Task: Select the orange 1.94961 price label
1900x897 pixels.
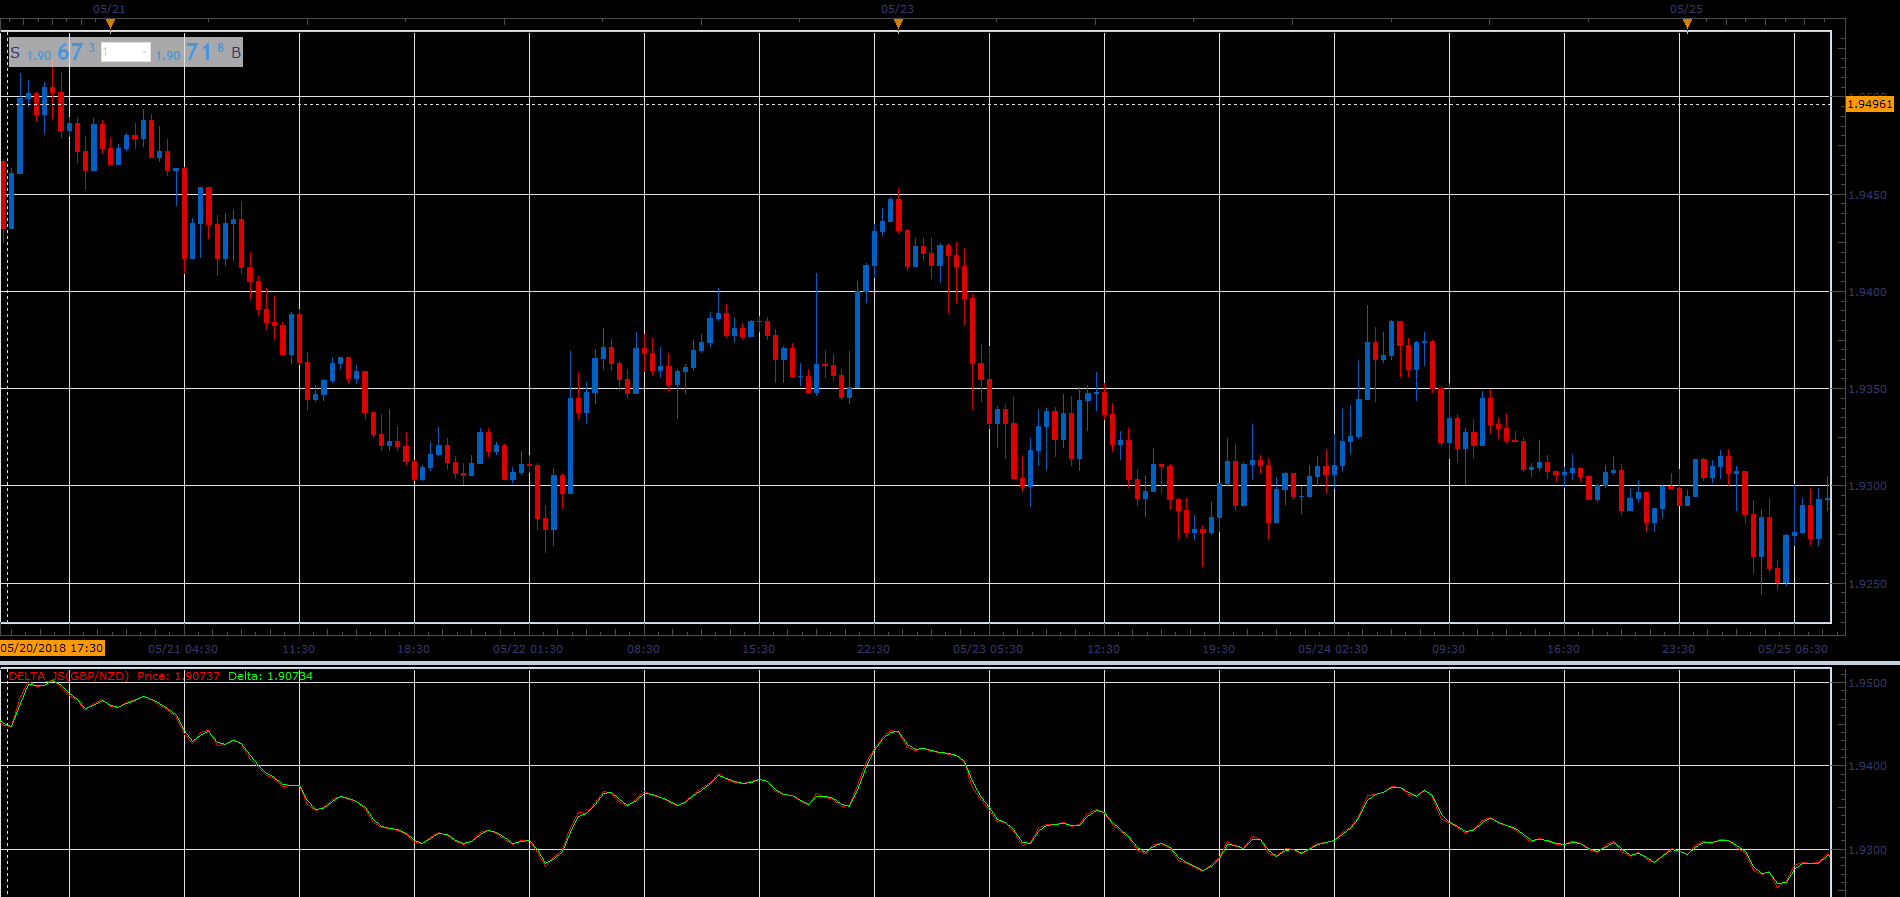Action: [1869, 104]
